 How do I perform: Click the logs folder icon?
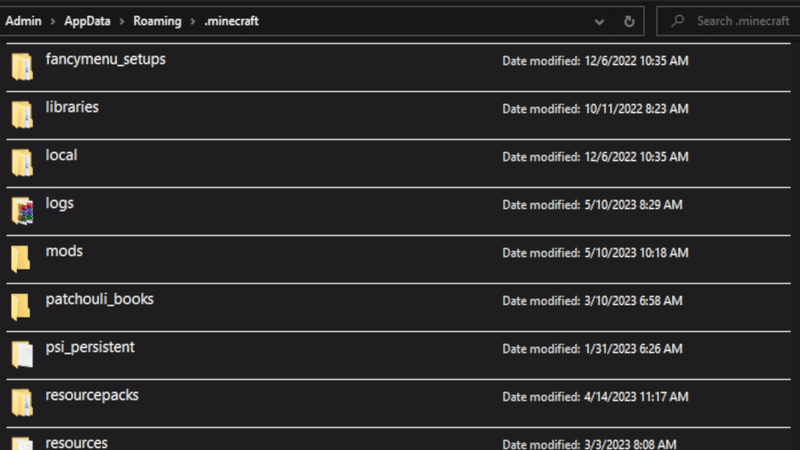coord(21,211)
